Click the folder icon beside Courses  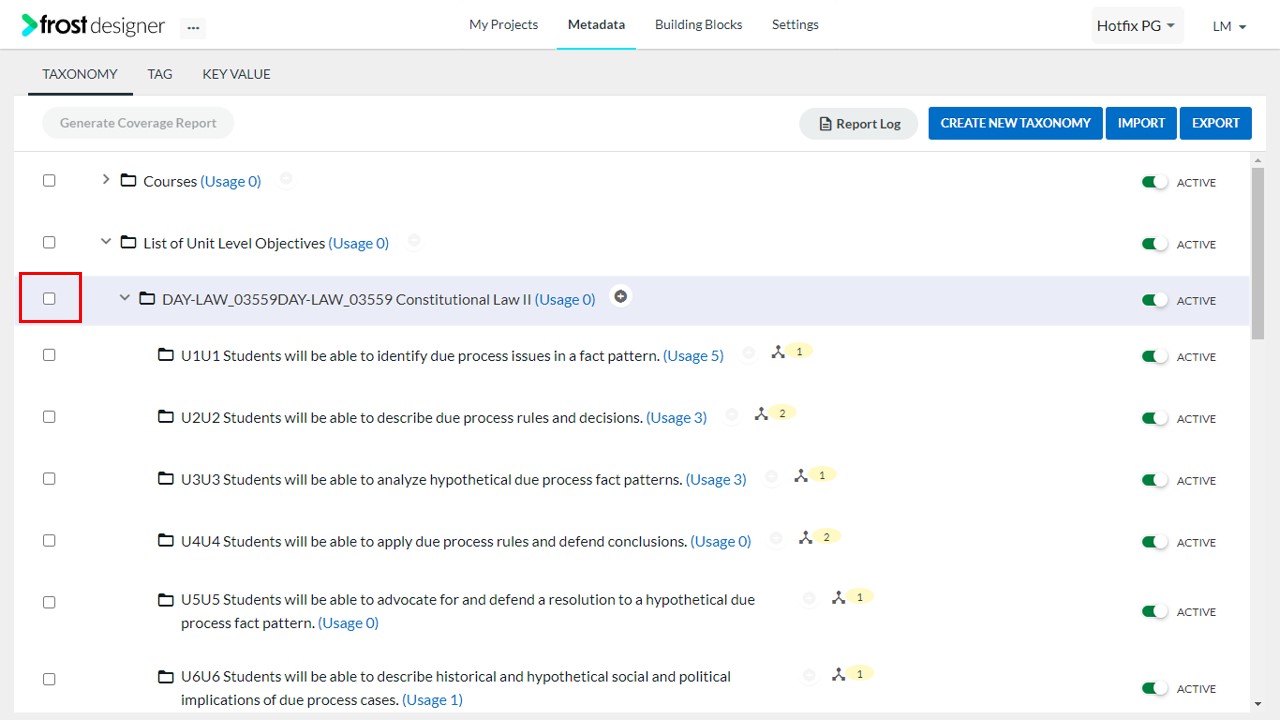128,181
